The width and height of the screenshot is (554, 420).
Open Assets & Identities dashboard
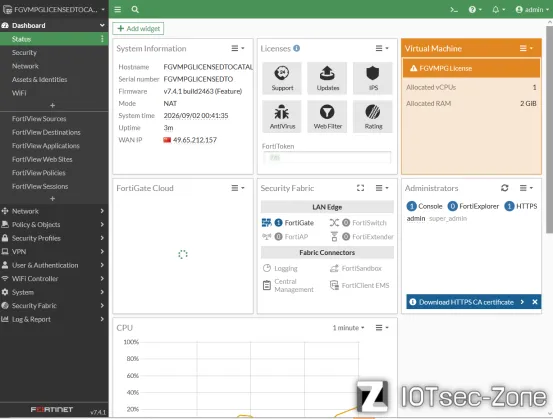[40, 79]
